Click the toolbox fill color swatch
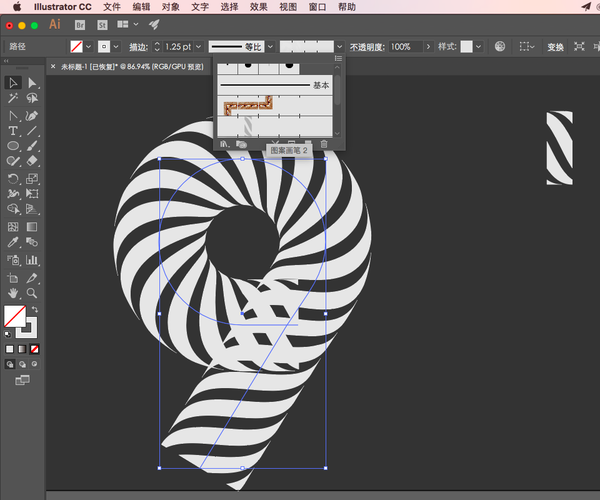Screen dimensions: 600x500 pos(14,318)
